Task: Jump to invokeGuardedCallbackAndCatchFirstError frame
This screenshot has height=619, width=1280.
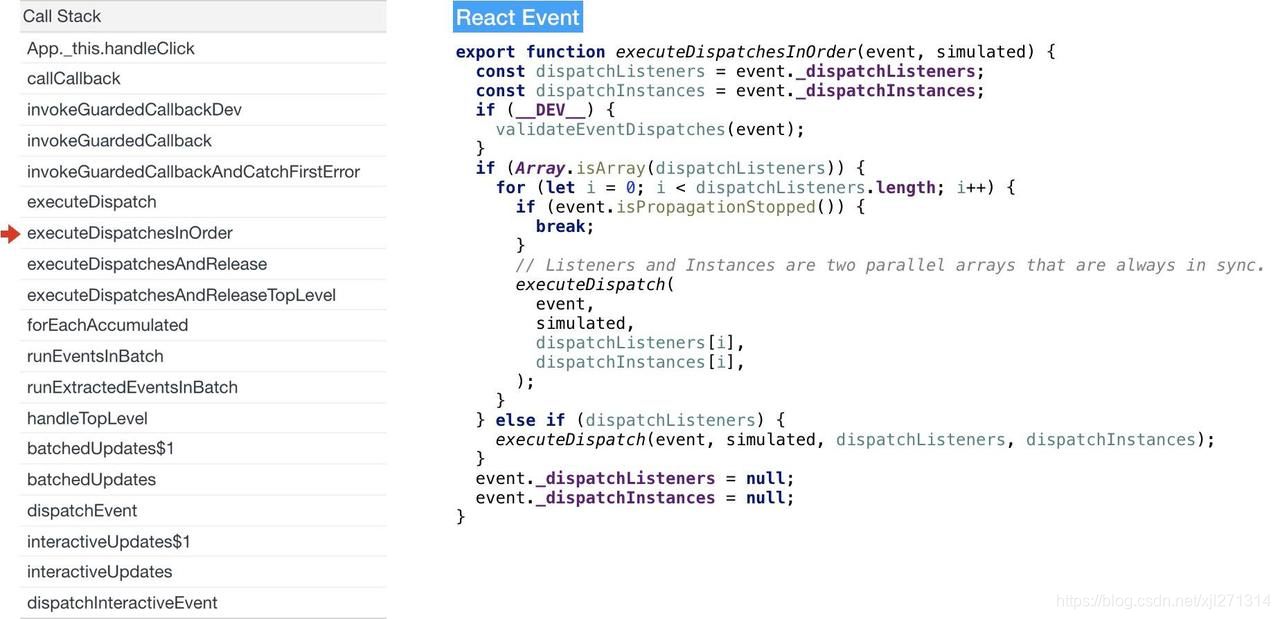Action: click(203, 172)
